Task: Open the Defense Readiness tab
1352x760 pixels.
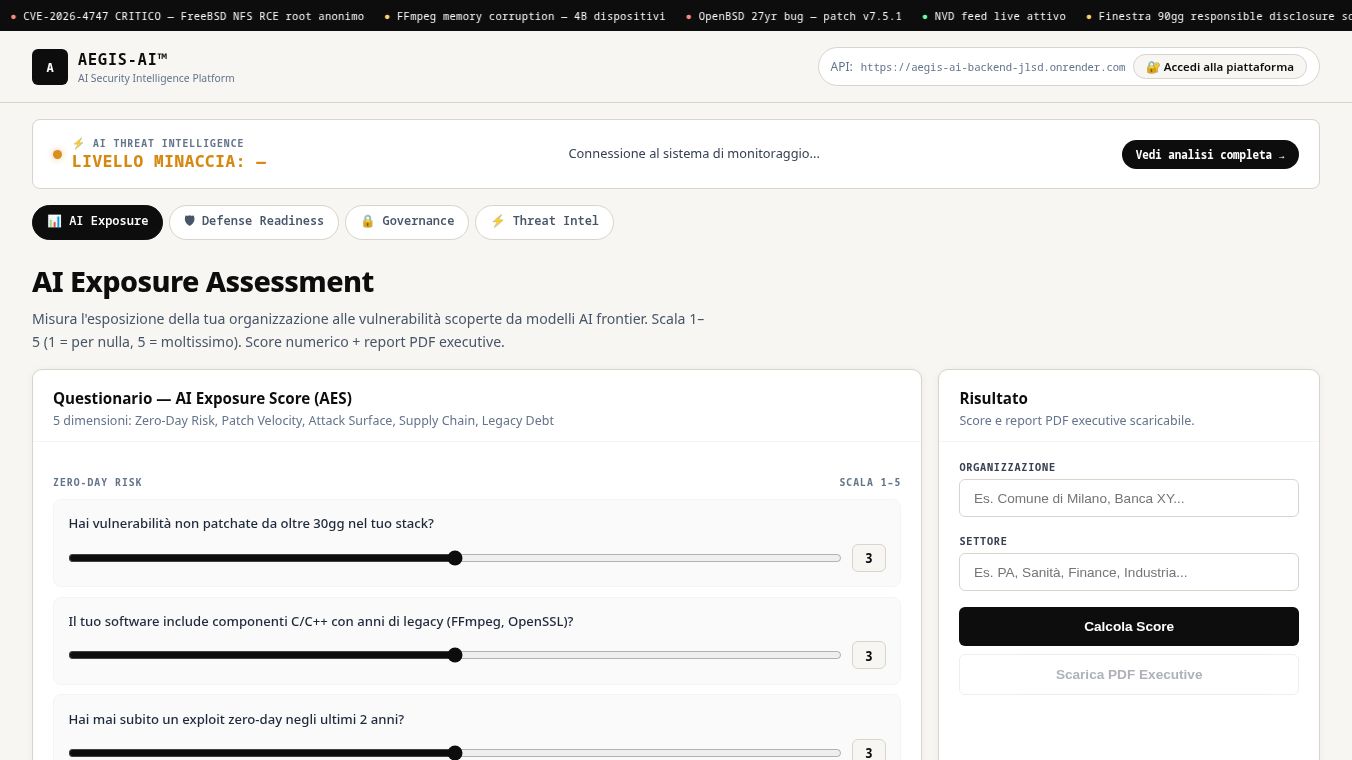Action: tap(254, 222)
